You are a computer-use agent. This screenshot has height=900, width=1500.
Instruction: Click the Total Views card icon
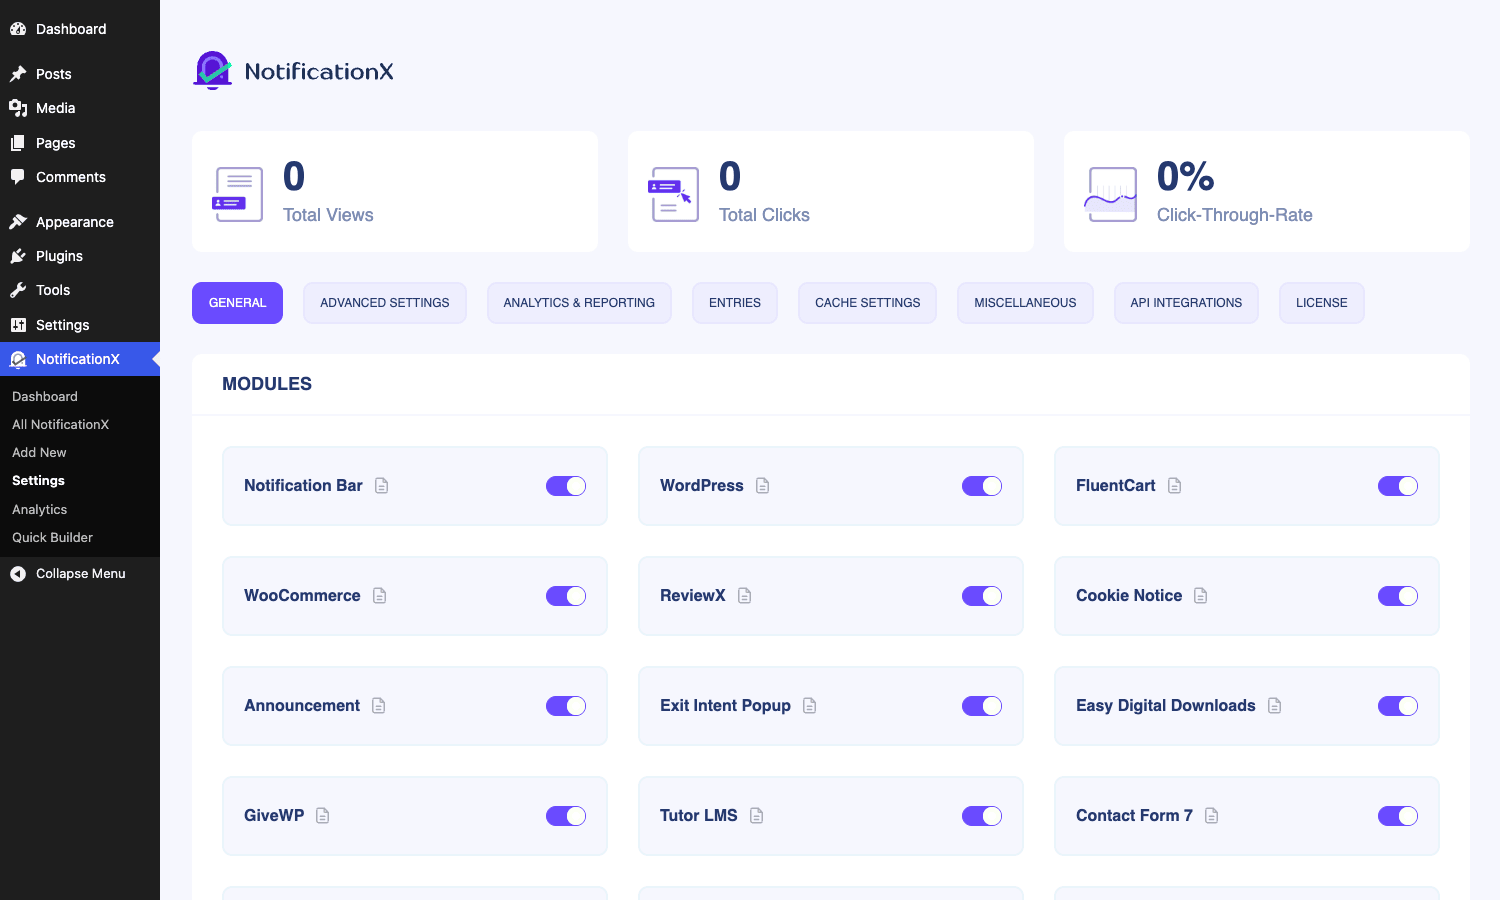(238, 194)
